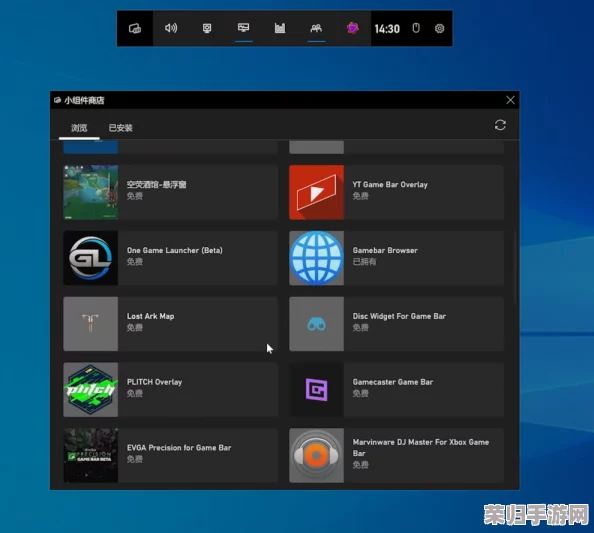Open Disc Widget For Game Bar entry
594x533 pixels.
pyautogui.click(x=396, y=324)
